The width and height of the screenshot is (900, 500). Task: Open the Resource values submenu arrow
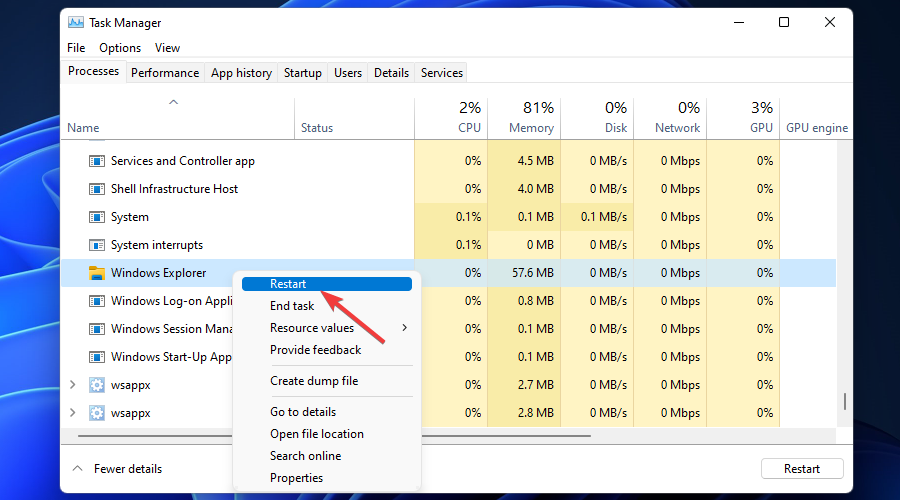[x=405, y=328]
